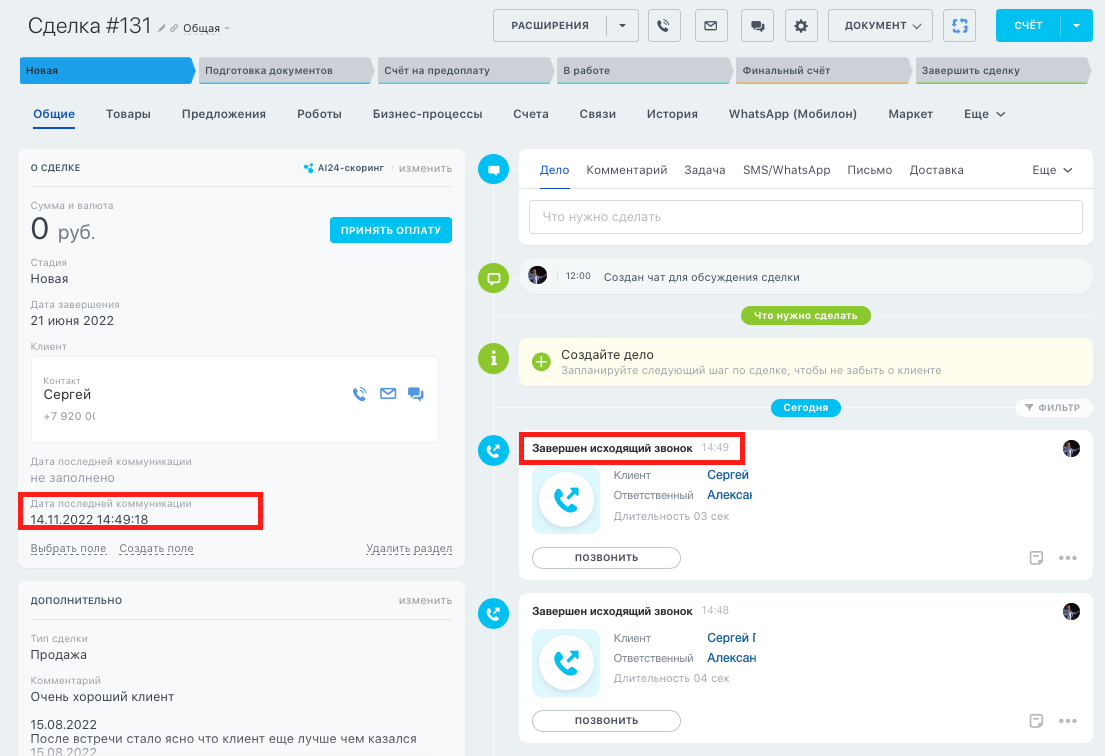The height and width of the screenshot is (756, 1105).
Task: Set stage to Подготовка документов
Action: coord(285,70)
